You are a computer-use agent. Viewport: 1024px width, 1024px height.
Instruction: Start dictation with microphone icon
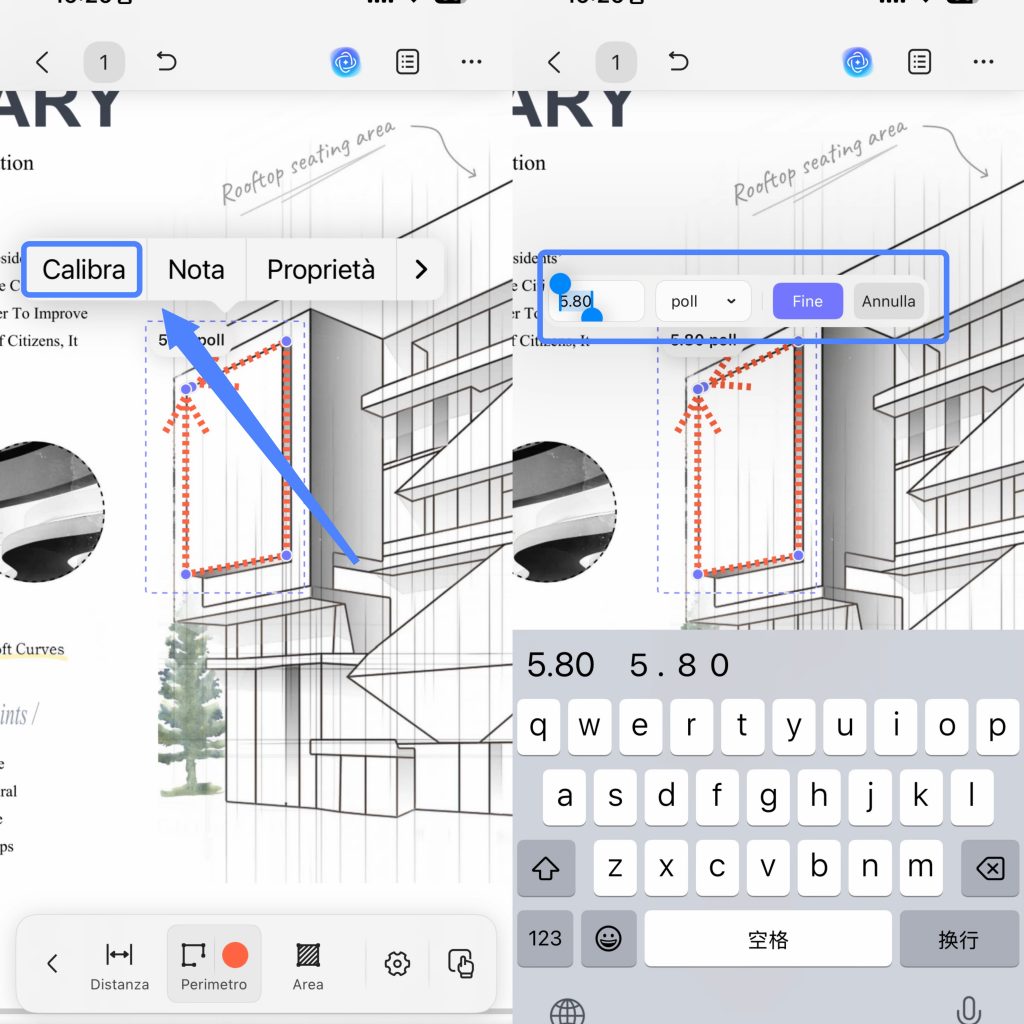coord(968,1010)
